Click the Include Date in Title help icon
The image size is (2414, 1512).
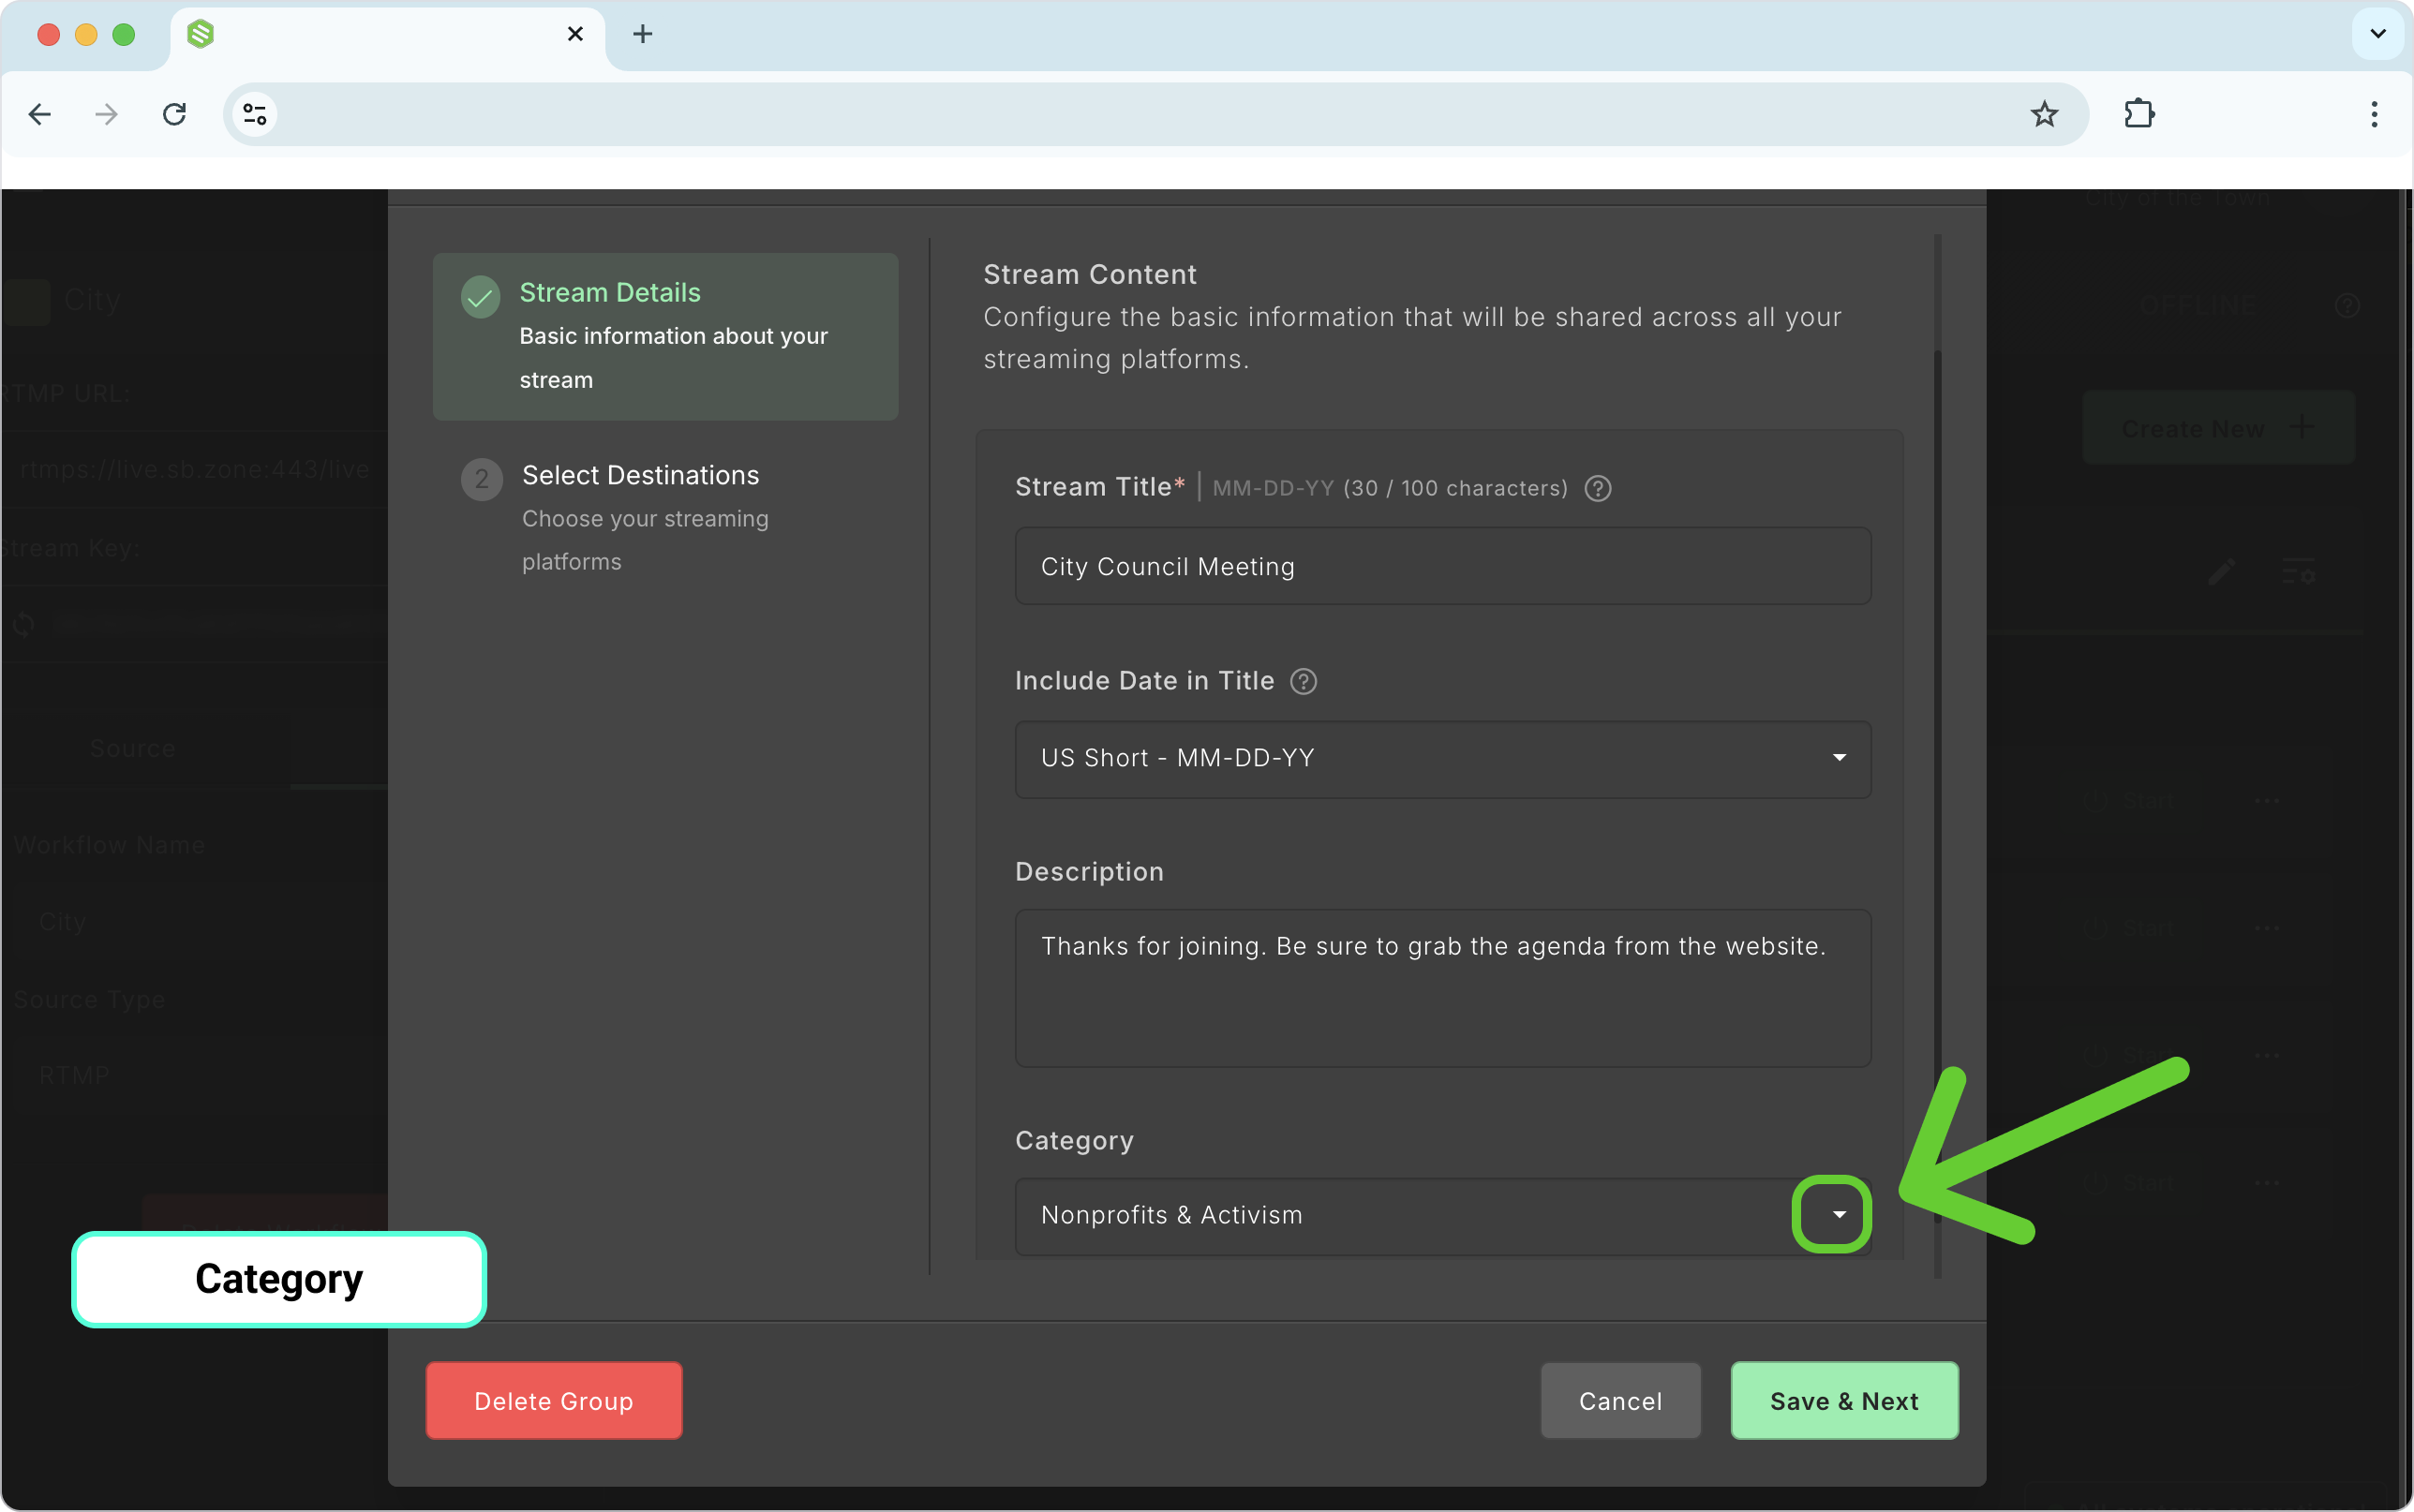(x=1303, y=681)
